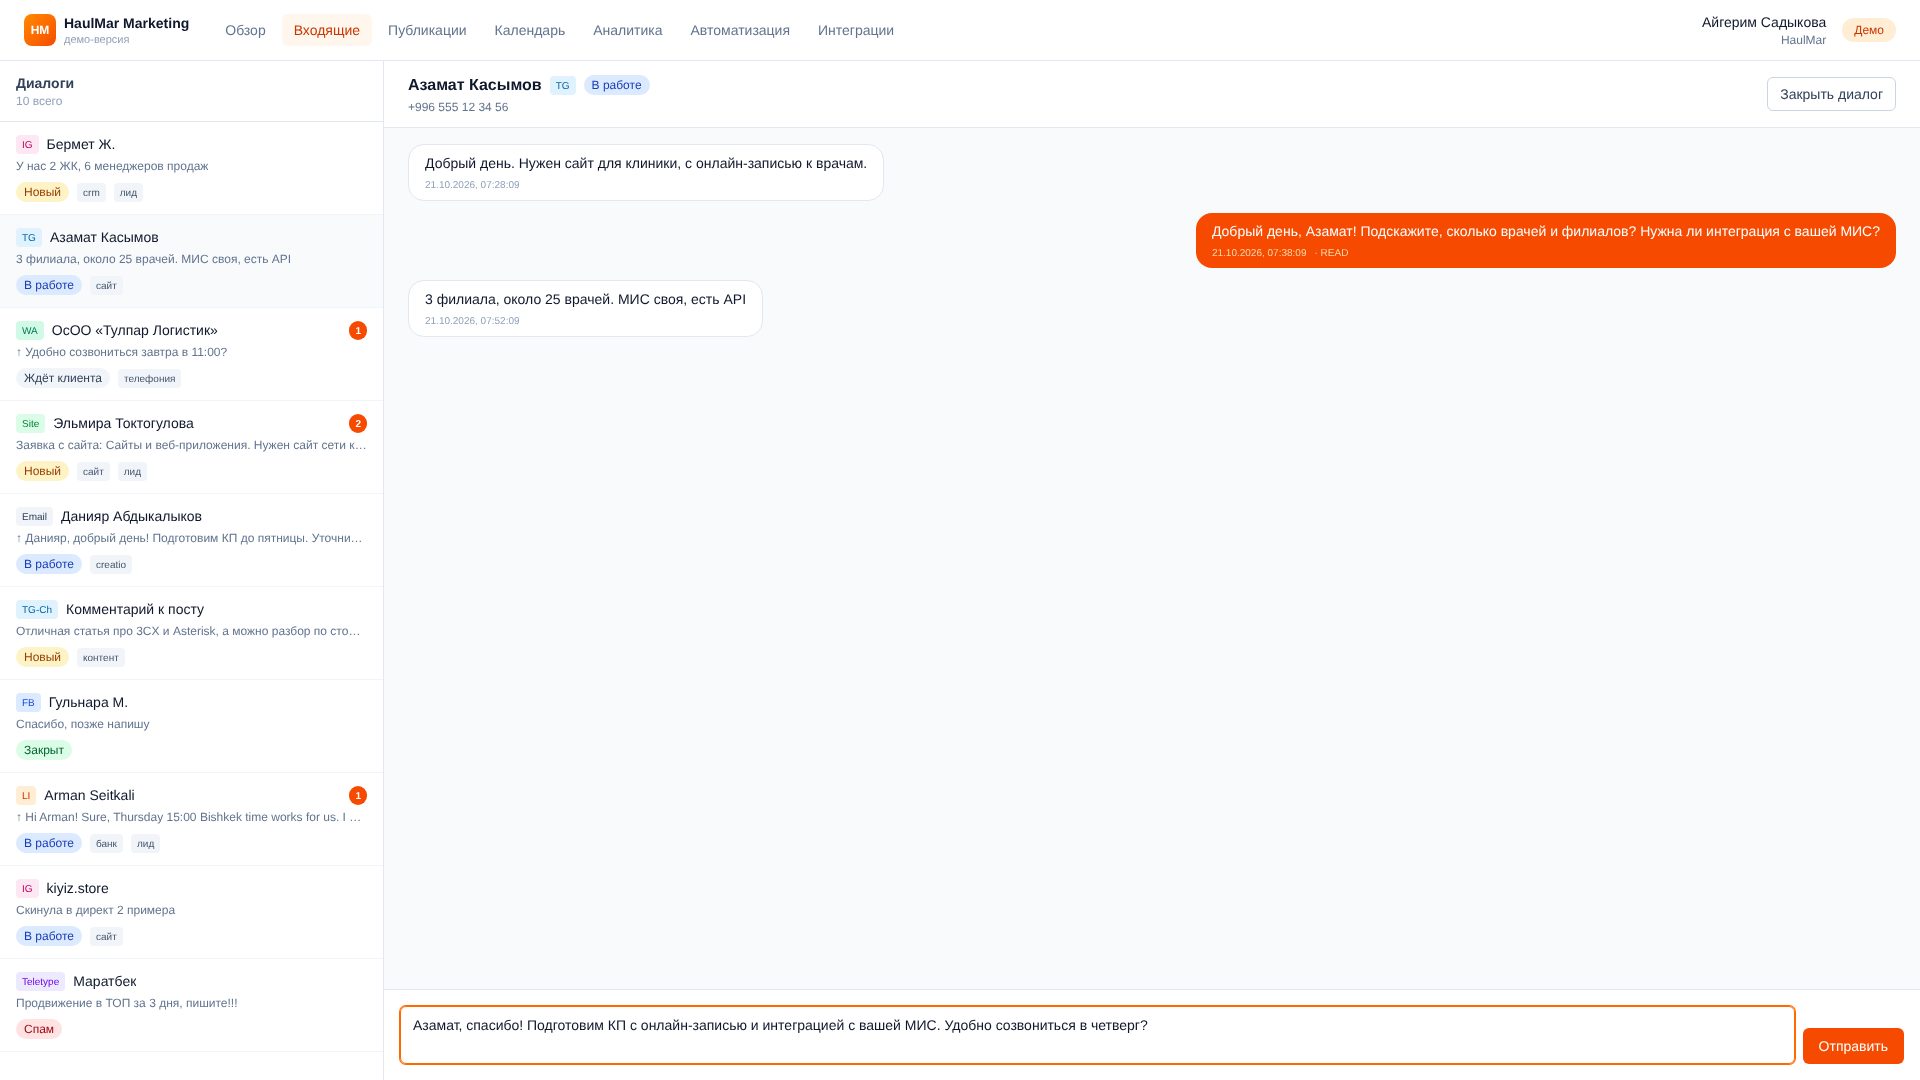Click the LI badge of Arman Seitkali
The height and width of the screenshot is (1080, 1920).
click(26, 796)
